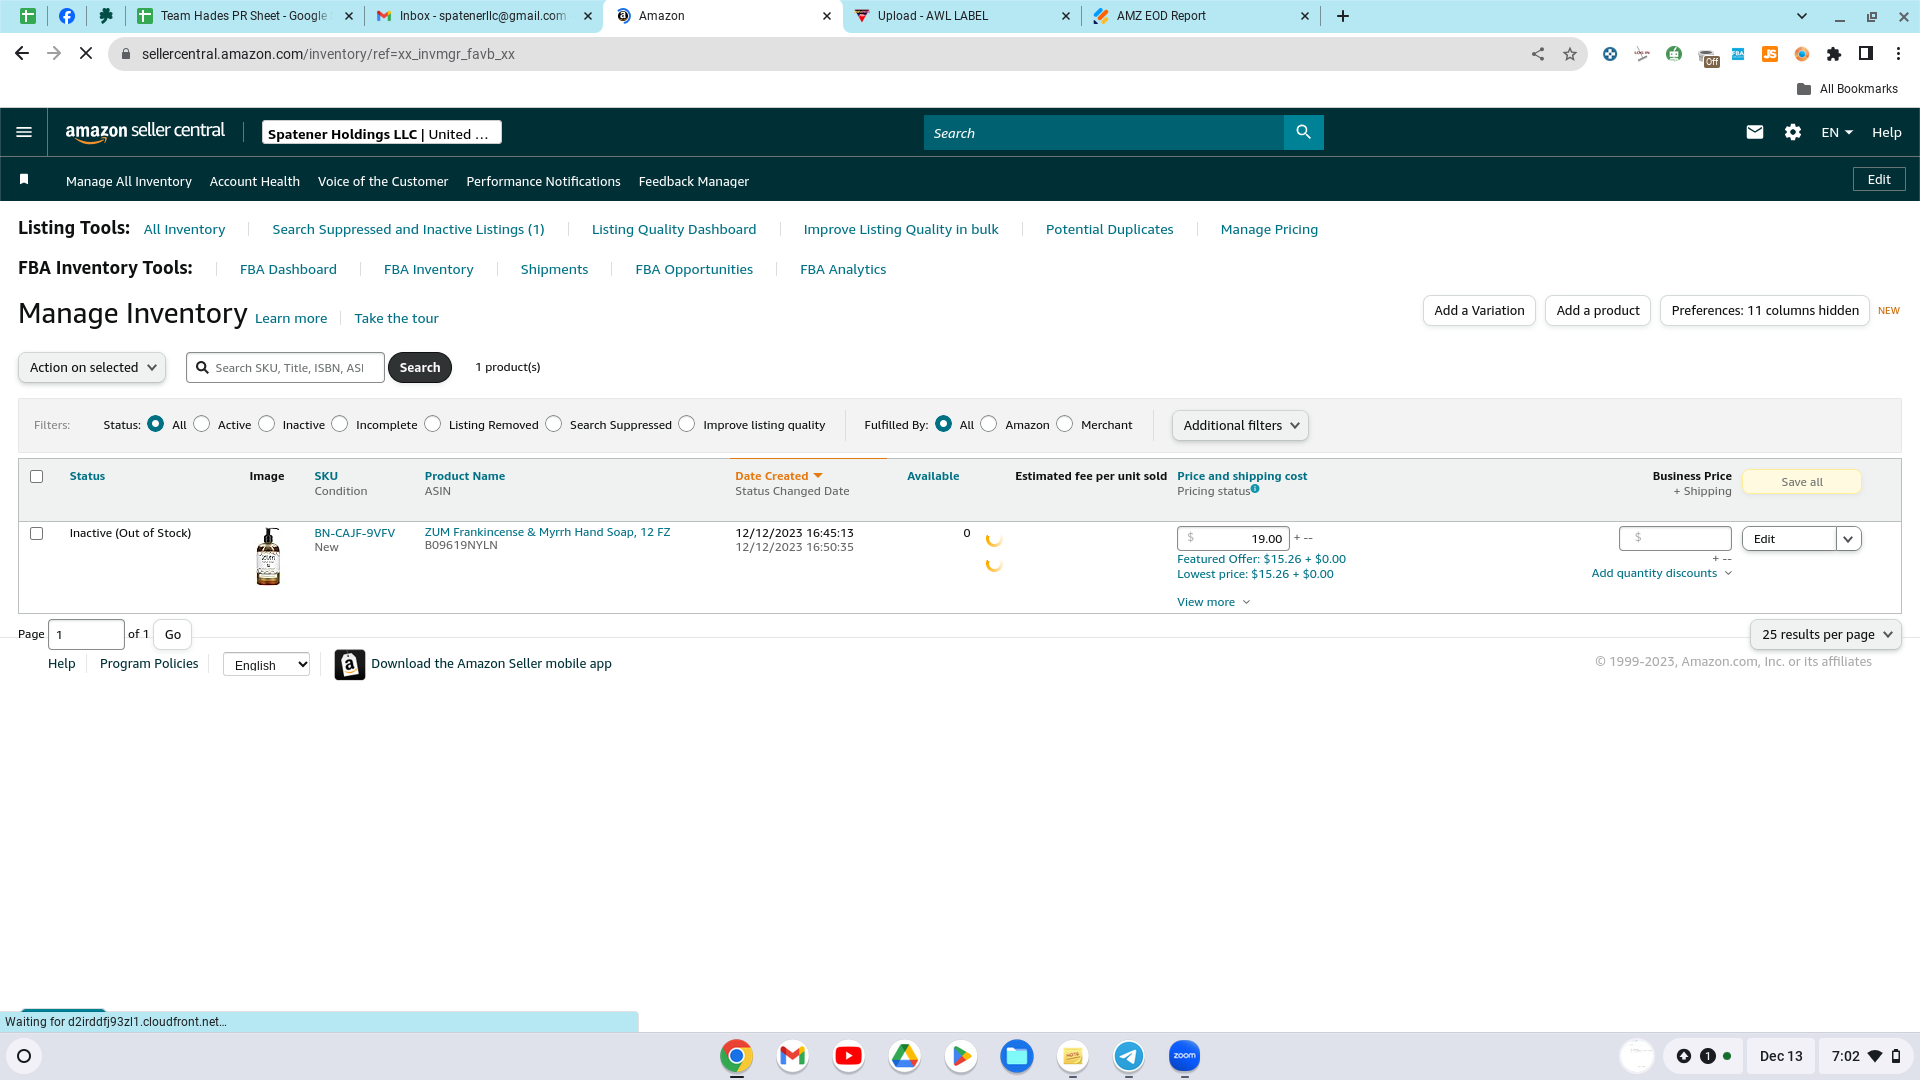Open the Seller Central hamburger menu
The height and width of the screenshot is (1080, 1920).
[x=24, y=132]
